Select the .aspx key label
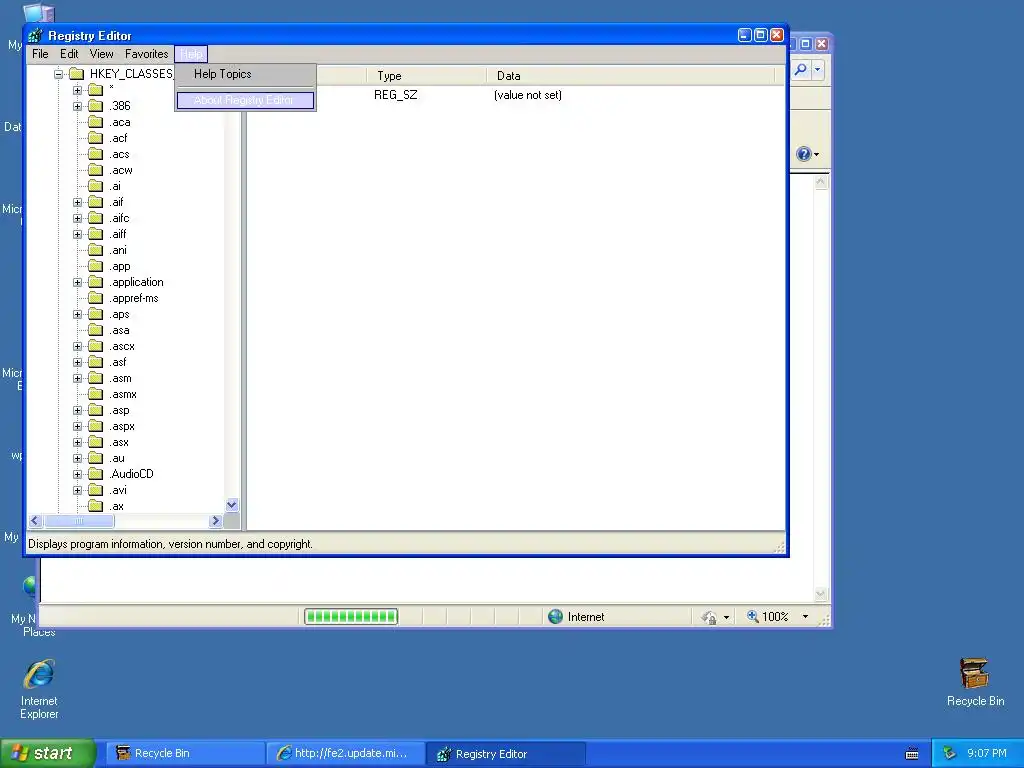The width and height of the screenshot is (1024, 768). tap(122, 426)
